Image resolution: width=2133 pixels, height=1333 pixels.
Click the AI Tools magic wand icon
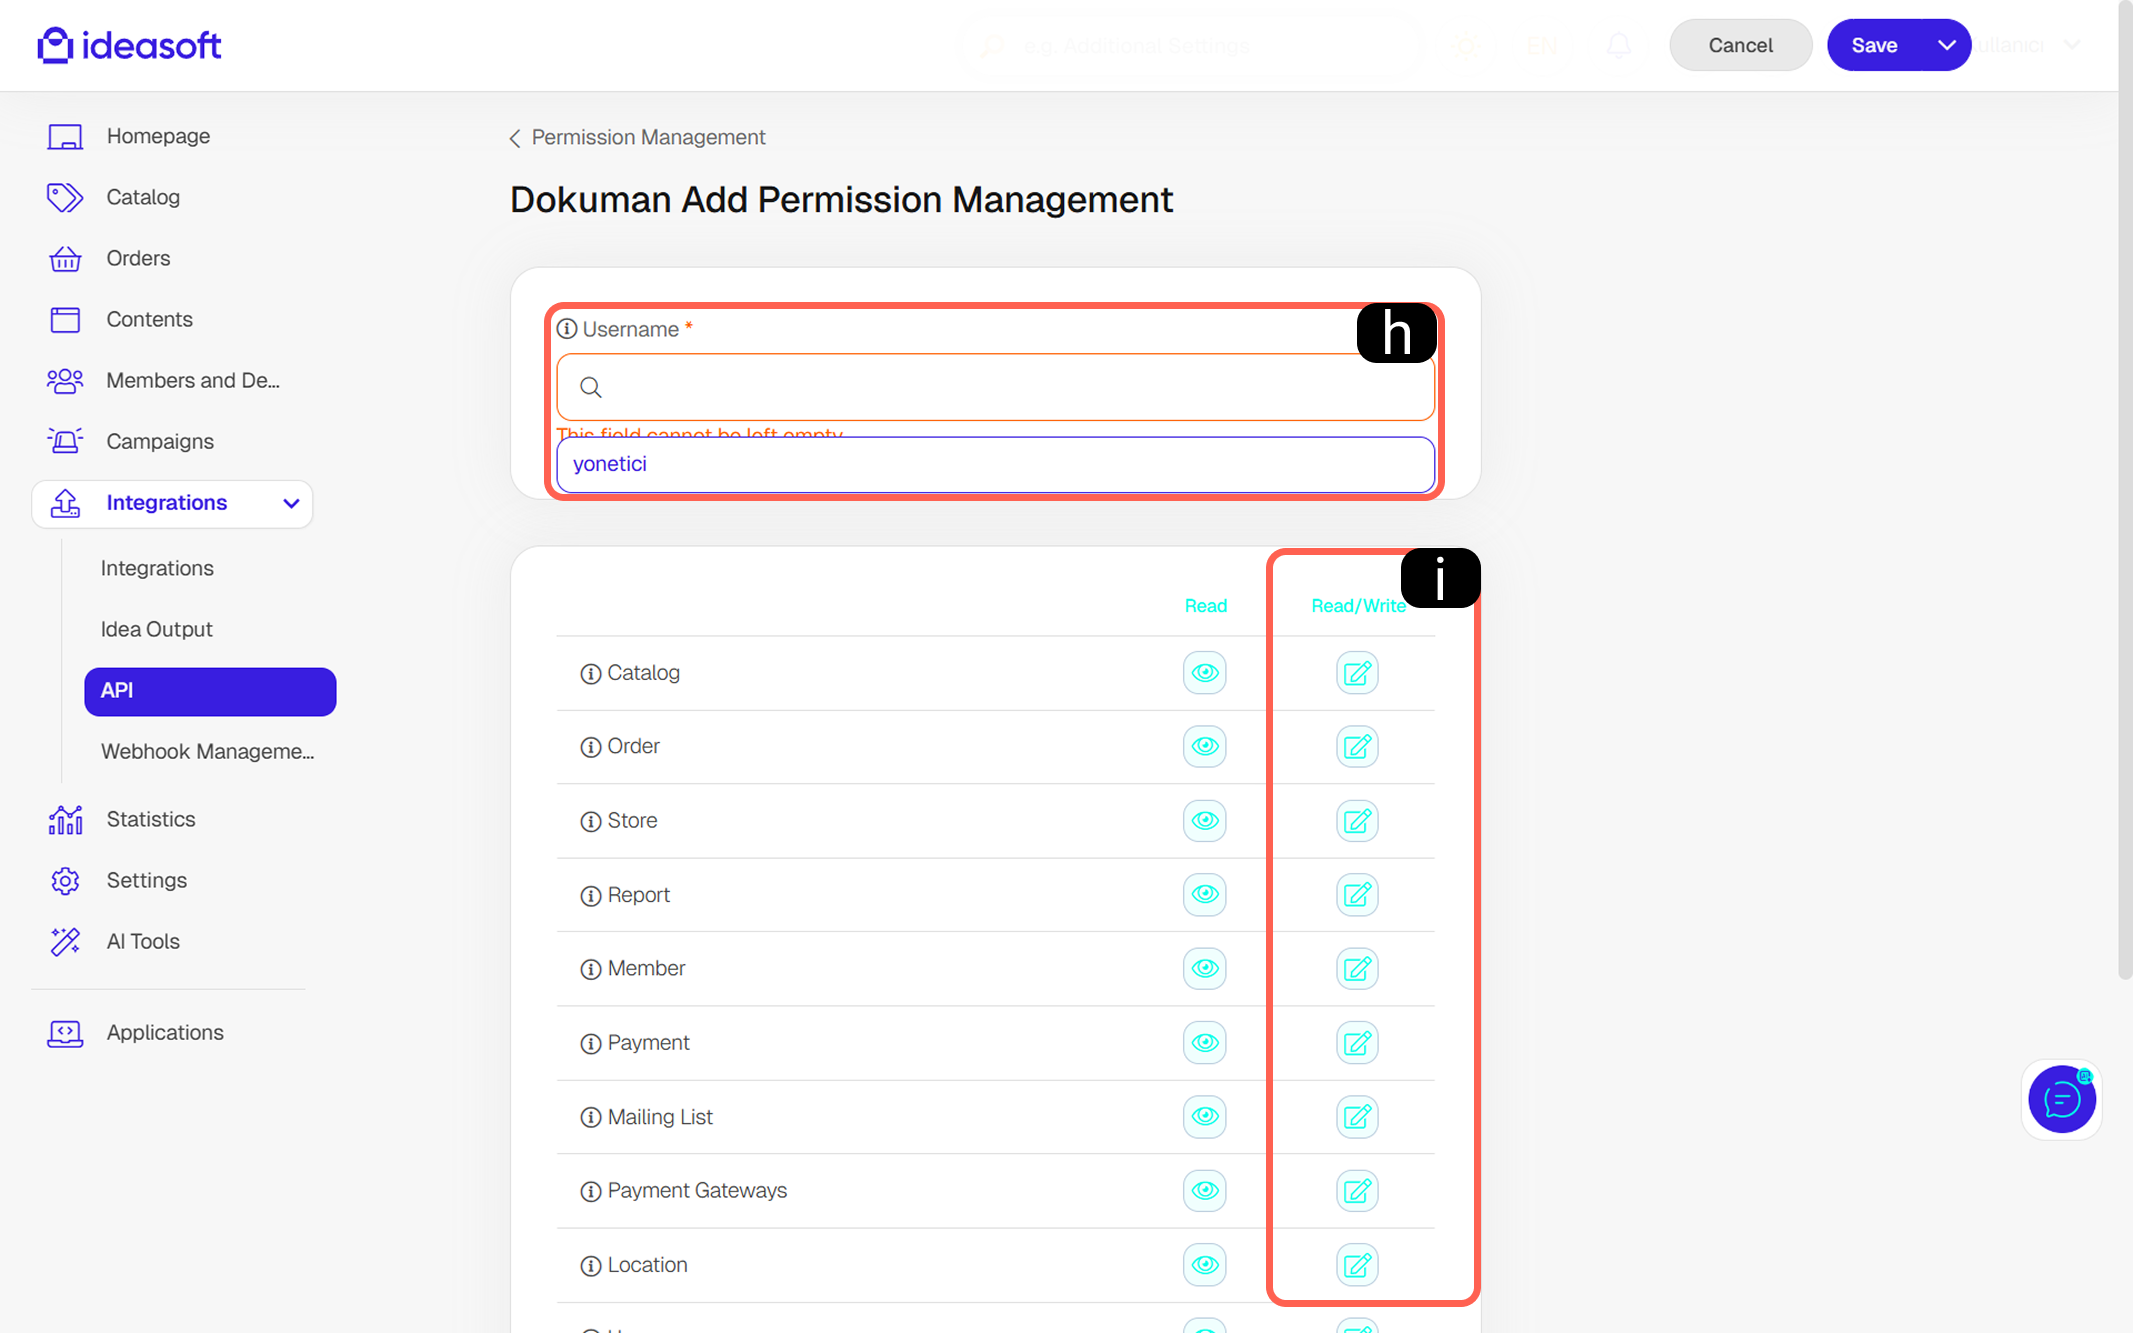(x=65, y=941)
